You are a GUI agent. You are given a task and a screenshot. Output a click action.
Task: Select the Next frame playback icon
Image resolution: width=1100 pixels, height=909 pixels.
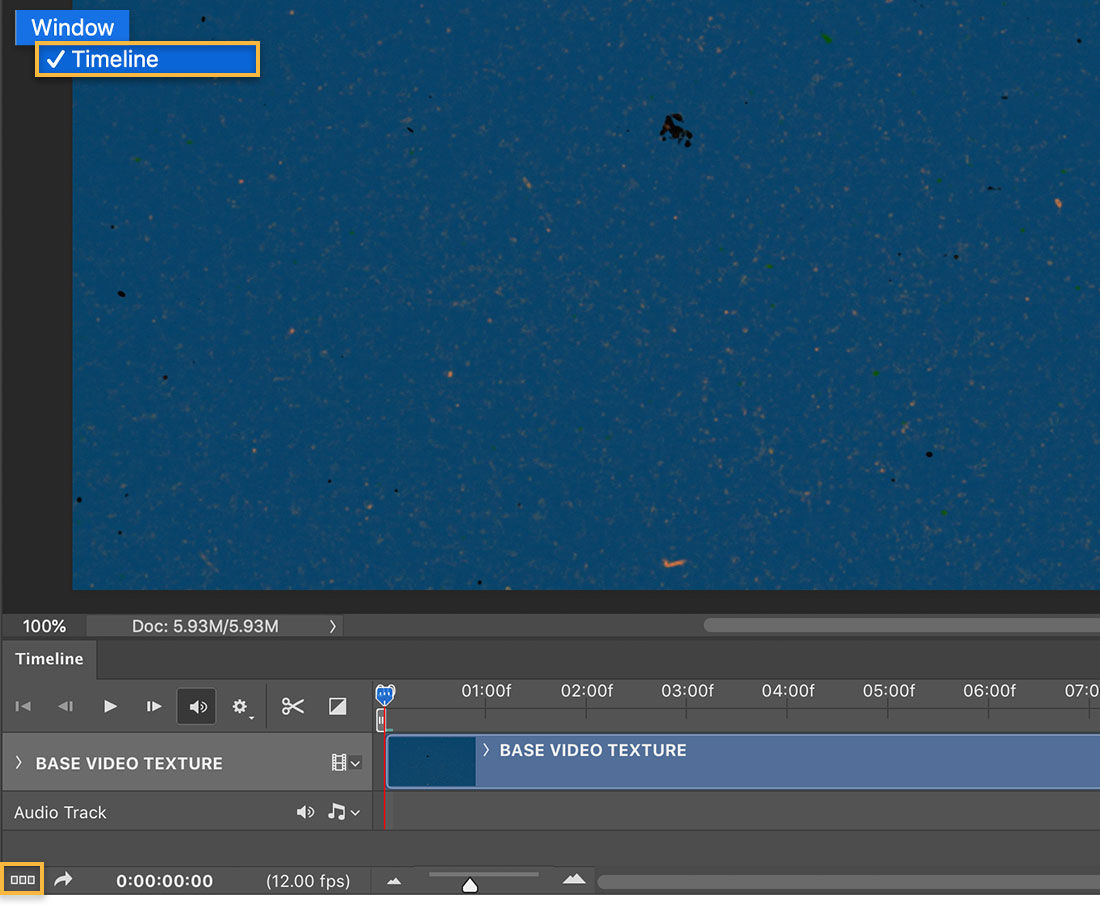click(x=153, y=706)
